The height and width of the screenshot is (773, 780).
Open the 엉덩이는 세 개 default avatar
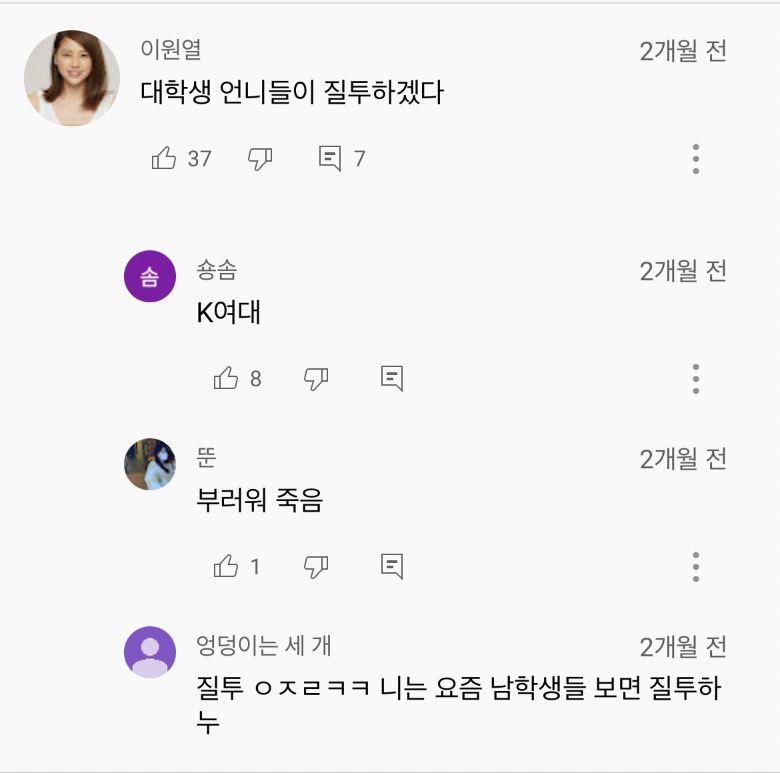150,652
